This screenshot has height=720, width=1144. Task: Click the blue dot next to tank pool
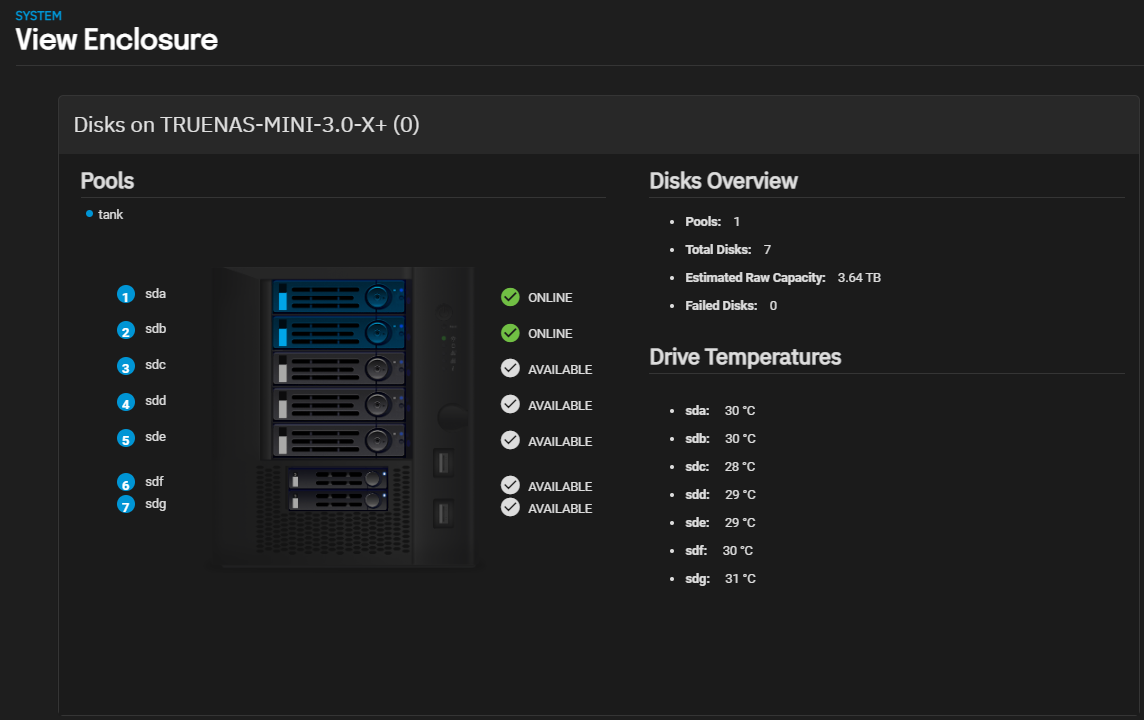[x=89, y=213]
